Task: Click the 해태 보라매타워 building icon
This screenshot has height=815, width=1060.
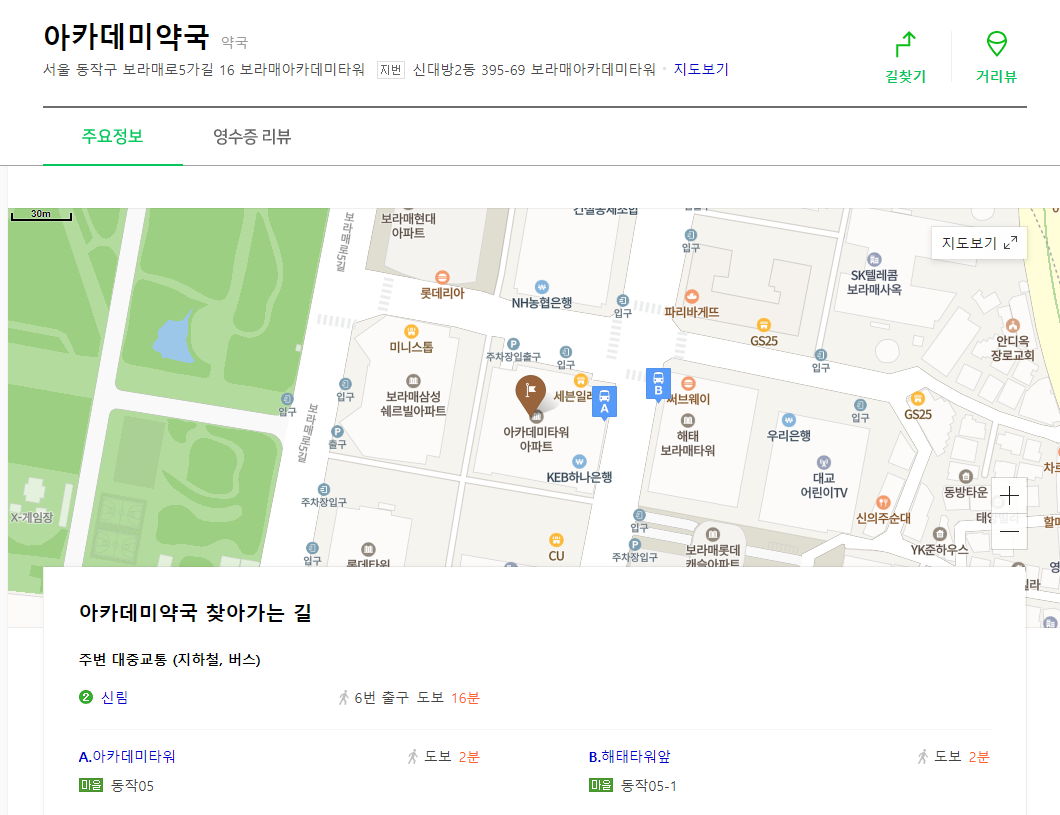Action: pos(688,420)
